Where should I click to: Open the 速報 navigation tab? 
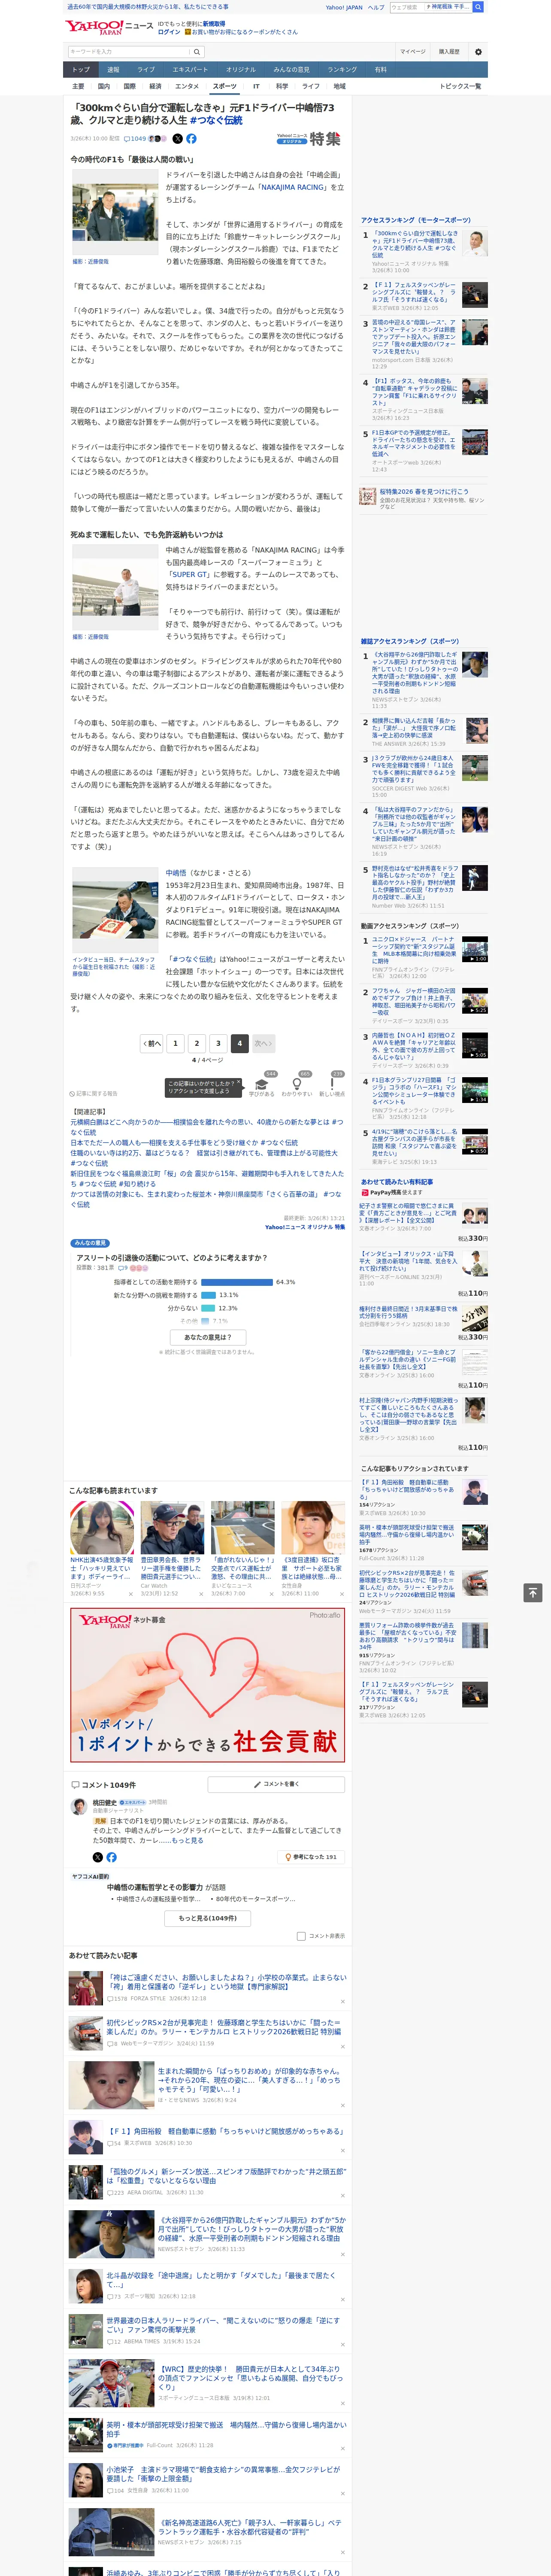click(113, 70)
